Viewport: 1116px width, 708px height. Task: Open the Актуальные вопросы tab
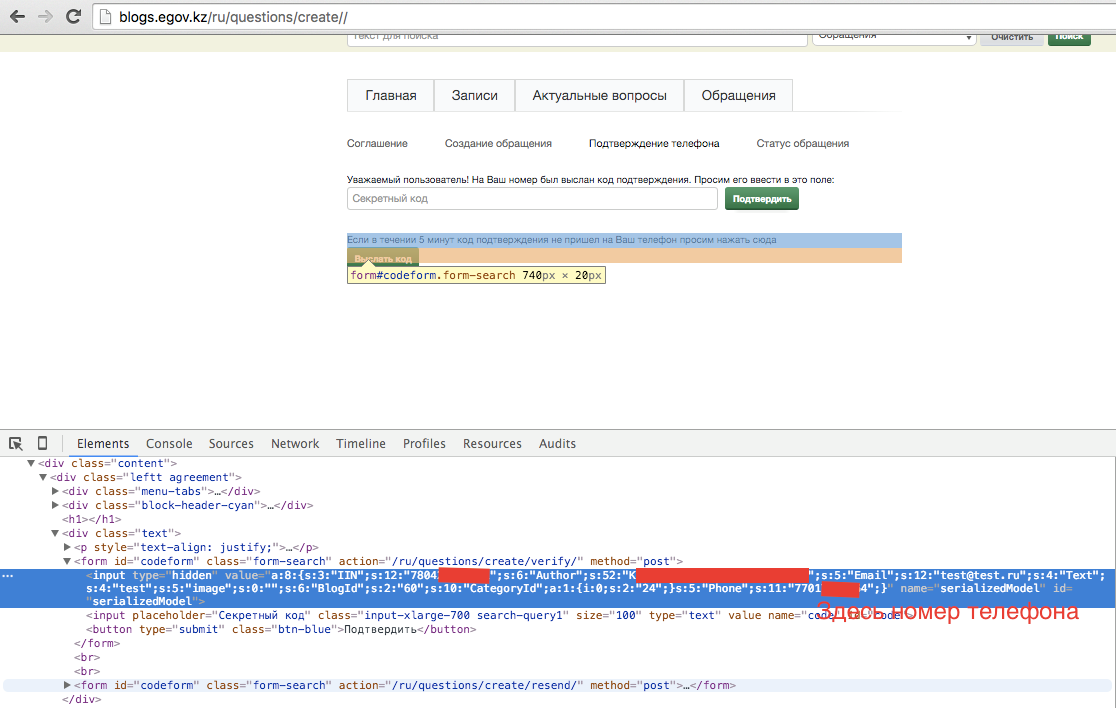tap(599, 95)
